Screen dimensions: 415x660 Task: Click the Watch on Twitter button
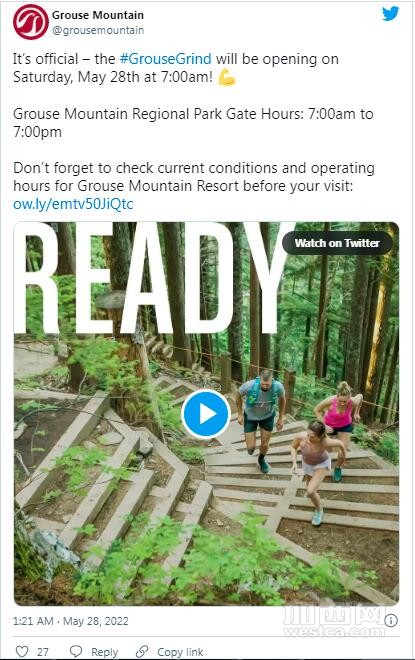pos(337,243)
